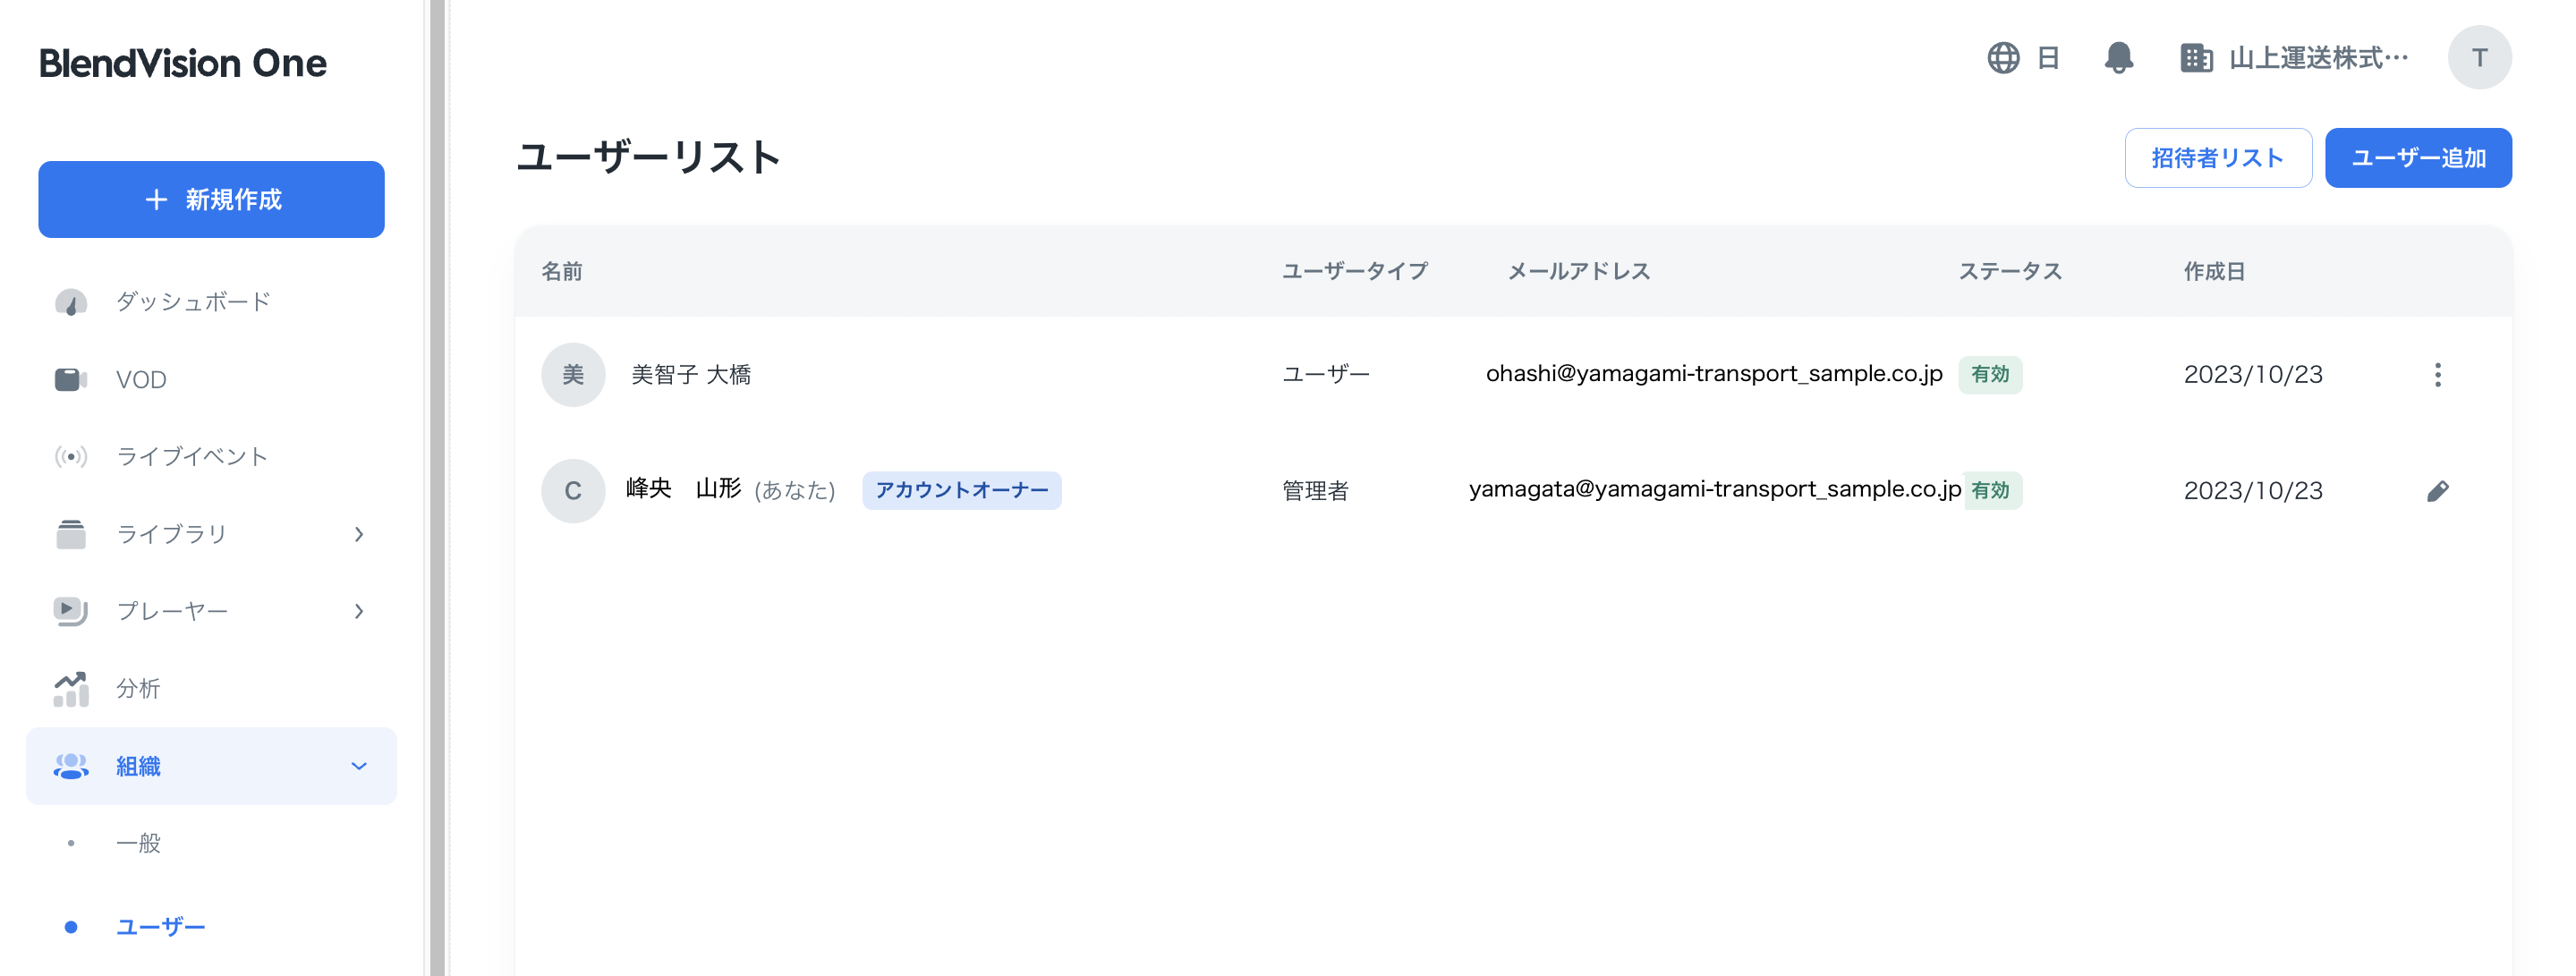Select the 組織 icon in sidebar
Image resolution: width=2576 pixels, height=976 pixels.
(x=69, y=766)
